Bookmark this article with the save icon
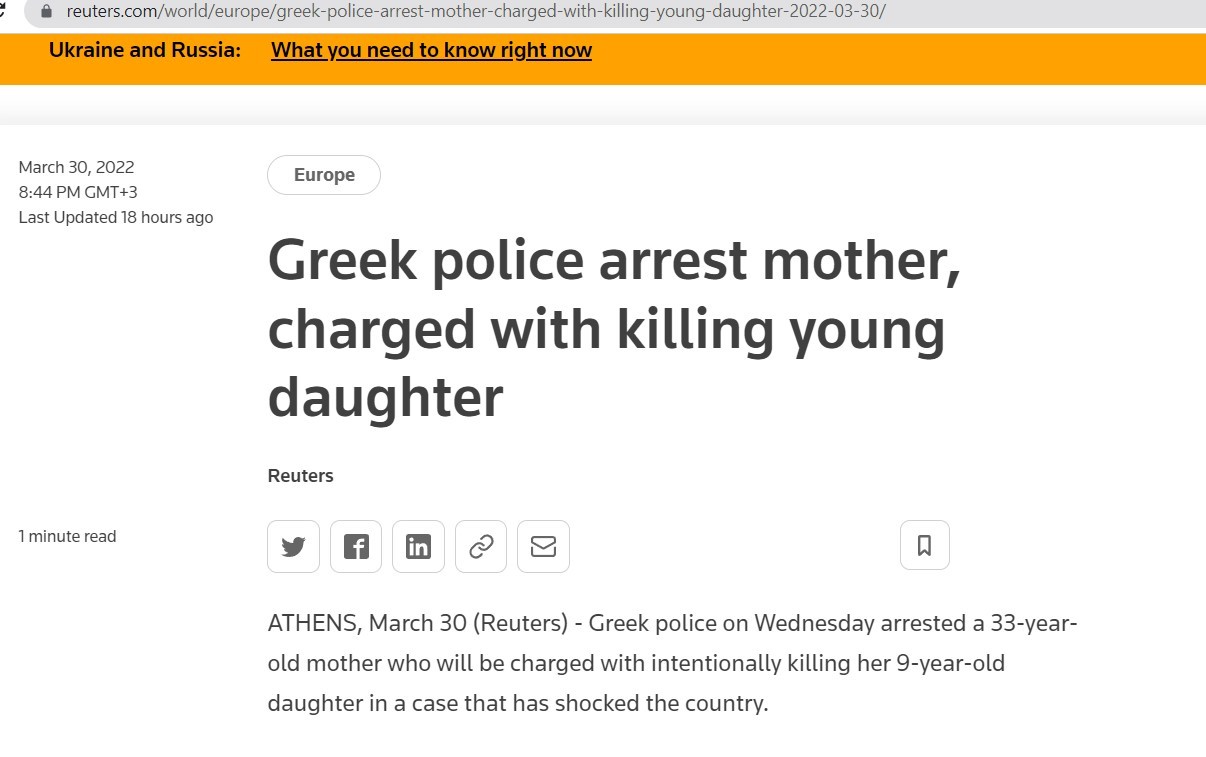Viewport: 1206px width, 757px height. click(924, 545)
